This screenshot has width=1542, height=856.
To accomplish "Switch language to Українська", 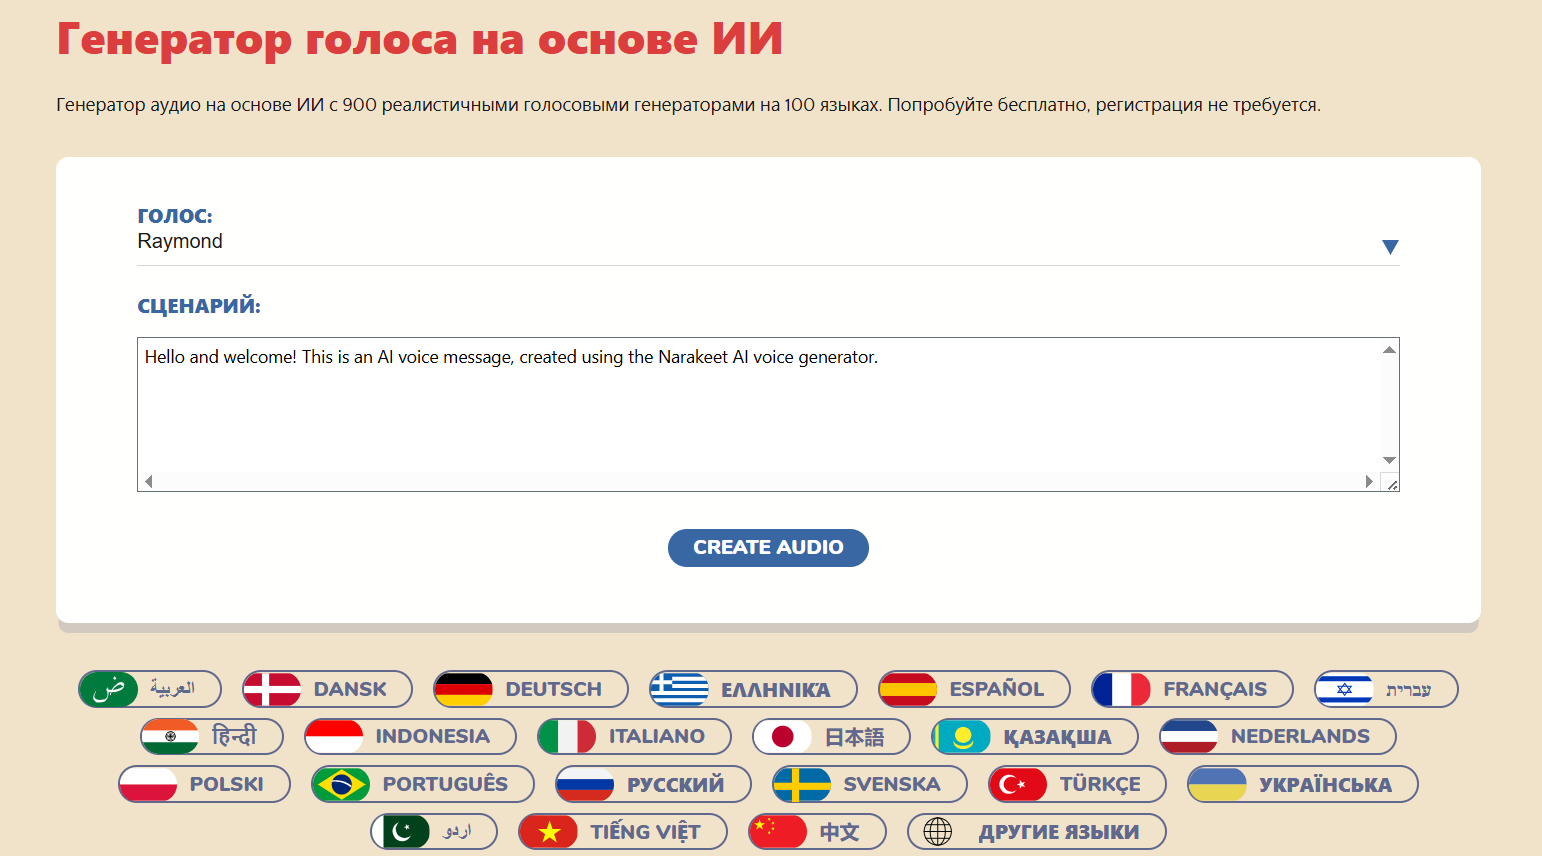I will (x=1303, y=784).
